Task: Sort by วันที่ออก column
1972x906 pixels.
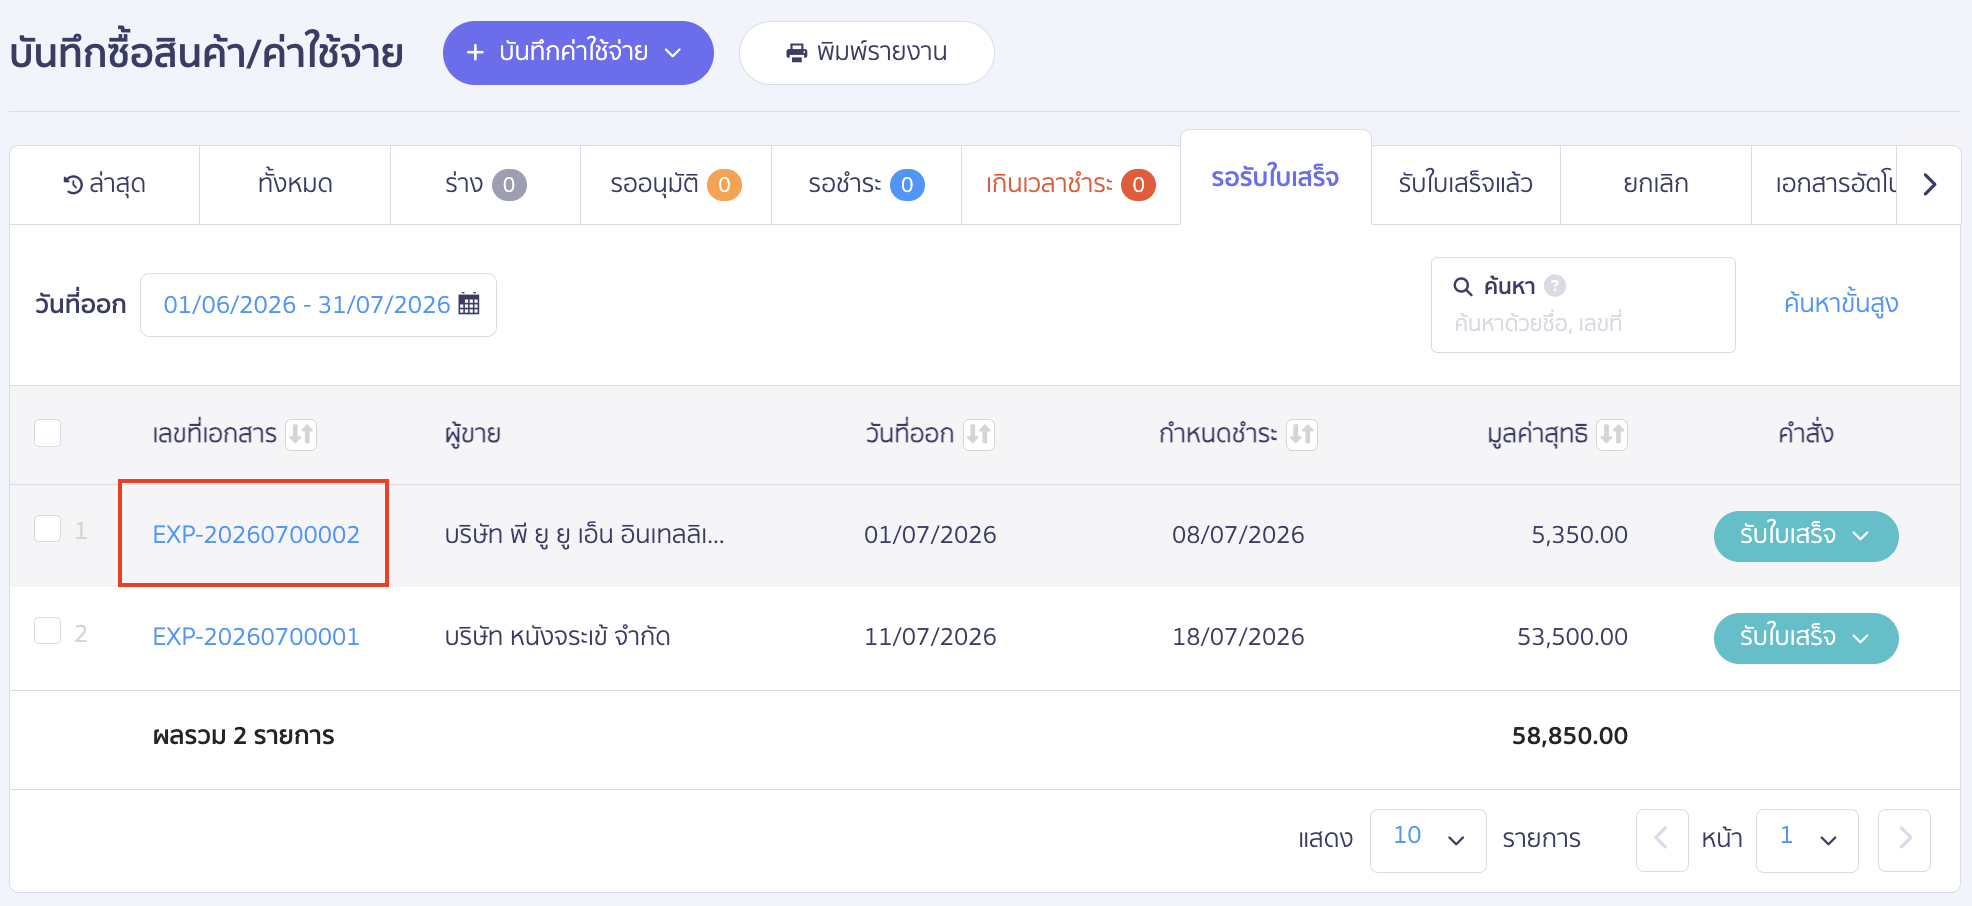Action: [x=979, y=434]
